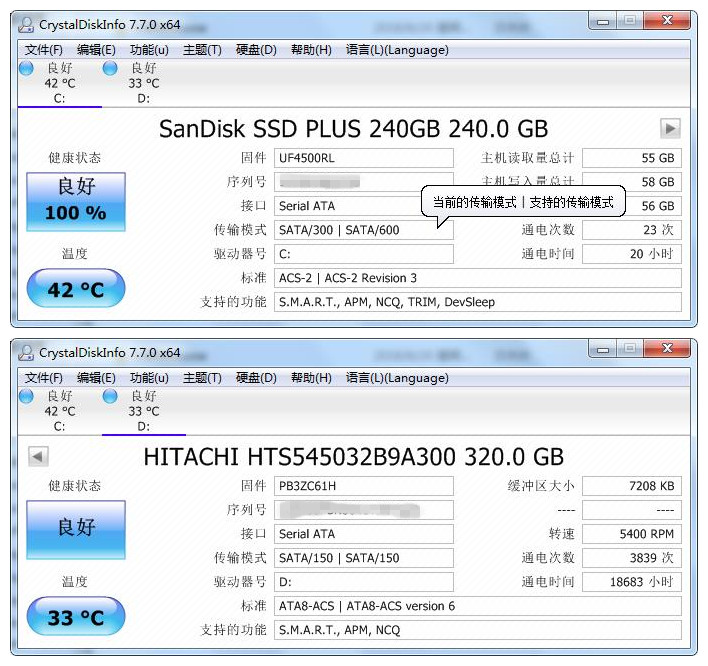
Task: Click Hitachi temperature 33 °C button
Action: [76, 616]
